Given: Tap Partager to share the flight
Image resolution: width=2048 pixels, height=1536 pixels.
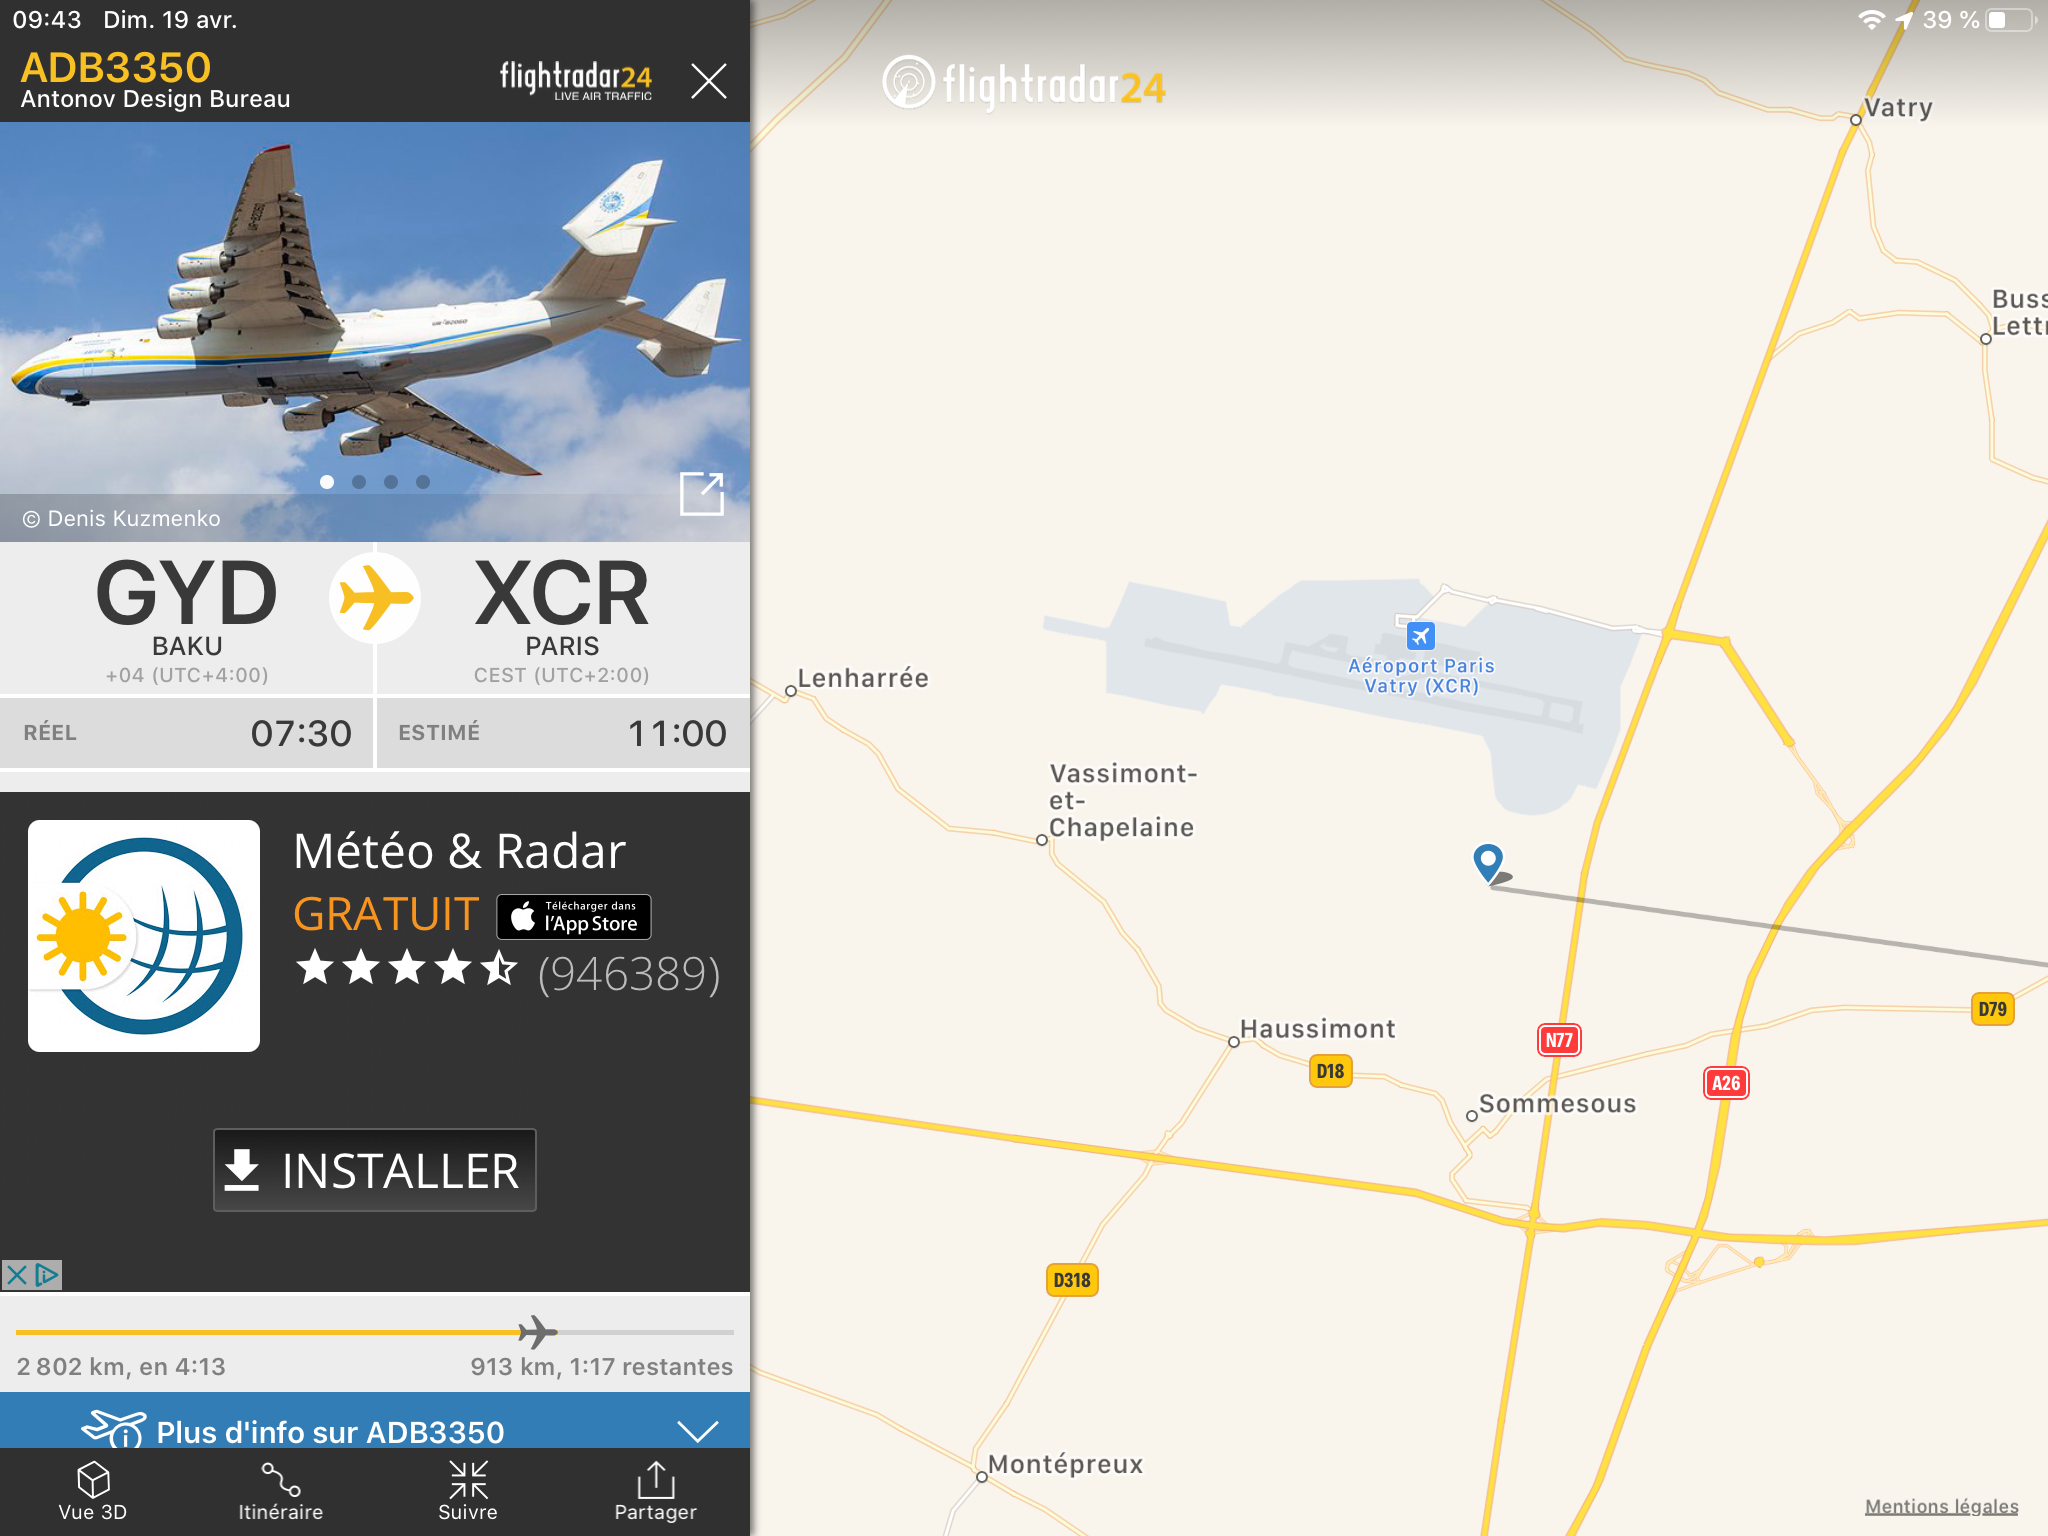Looking at the screenshot, I should (x=655, y=1491).
